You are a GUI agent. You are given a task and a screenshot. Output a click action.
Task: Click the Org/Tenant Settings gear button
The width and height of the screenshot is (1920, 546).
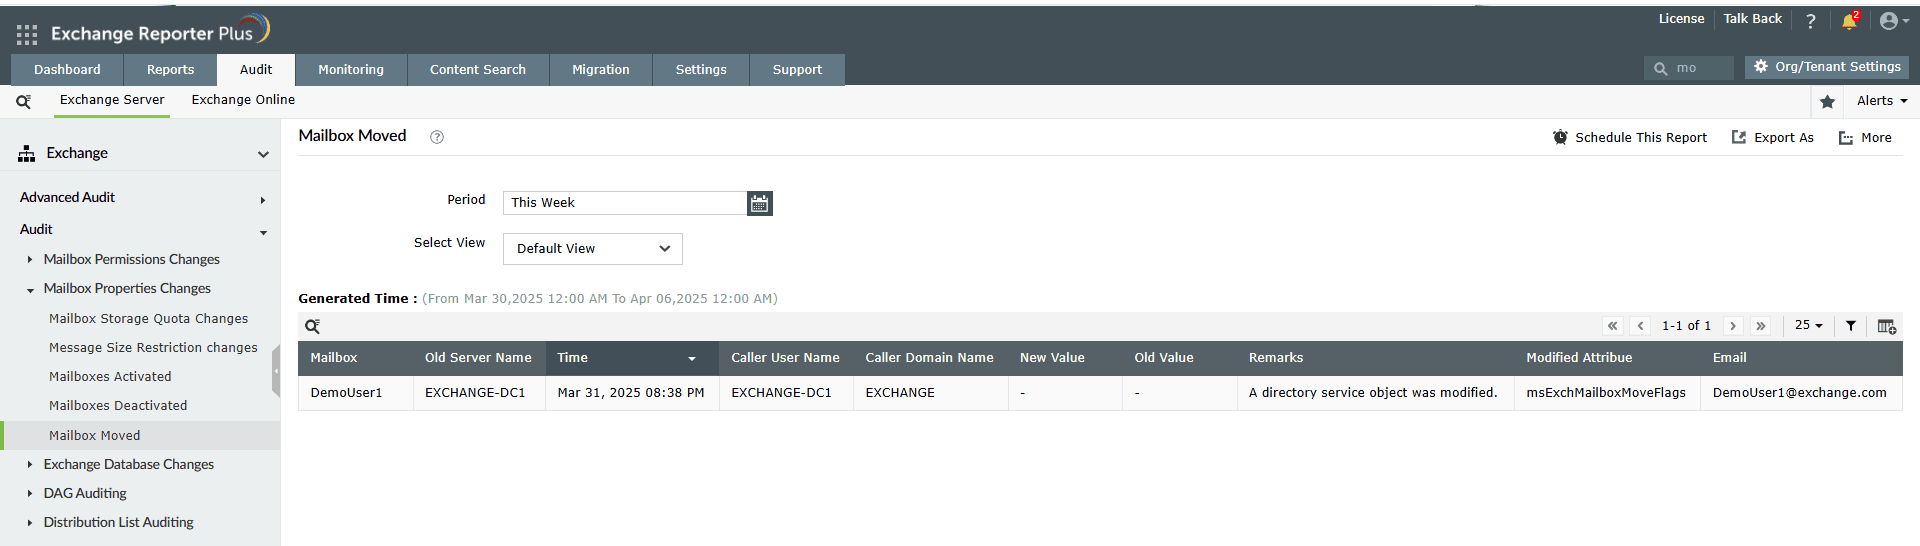1827,67
